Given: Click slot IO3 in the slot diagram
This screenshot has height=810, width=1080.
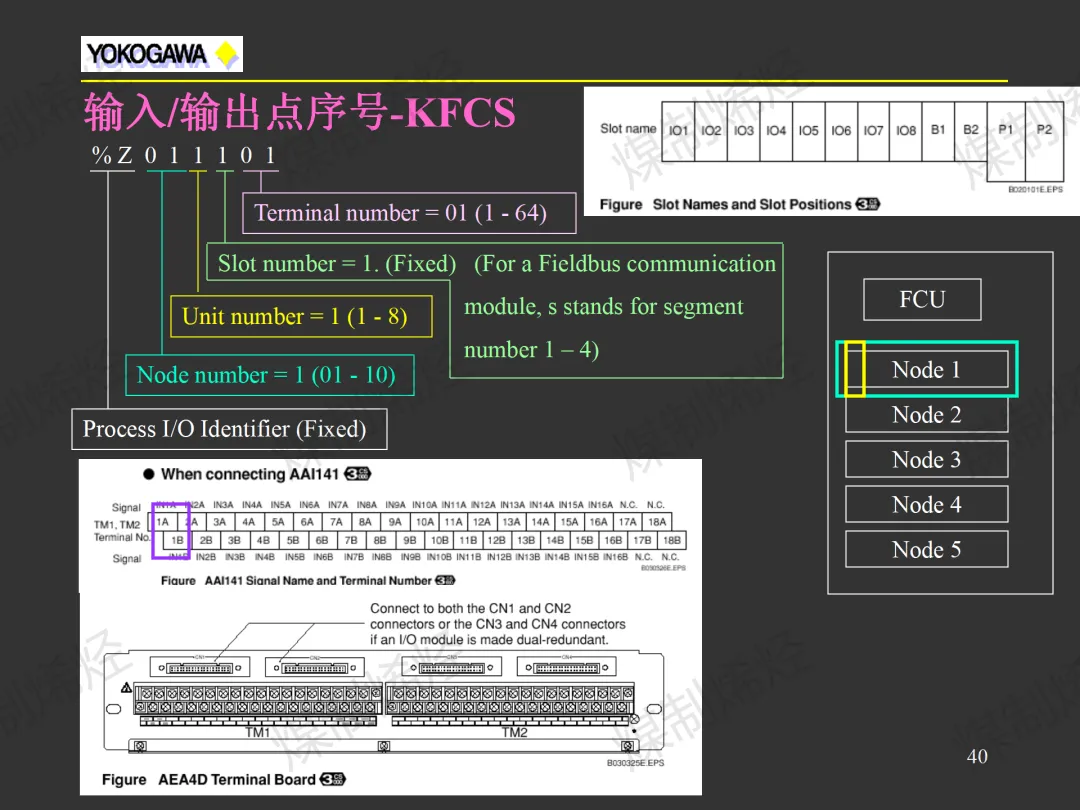Looking at the screenshot, I should 743,131.
